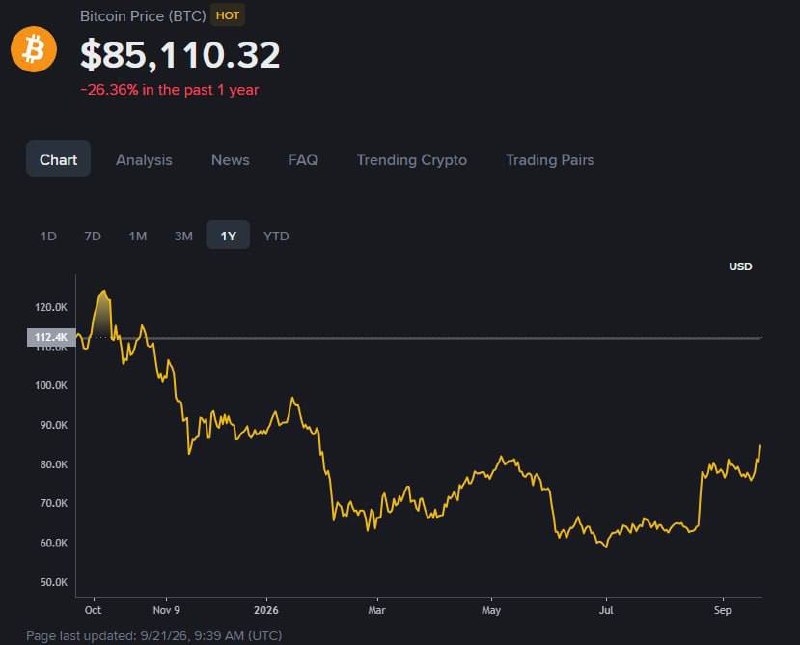Click the Oct x-axis label
Viewport: 800px width, 645px height.
[93, 610]
